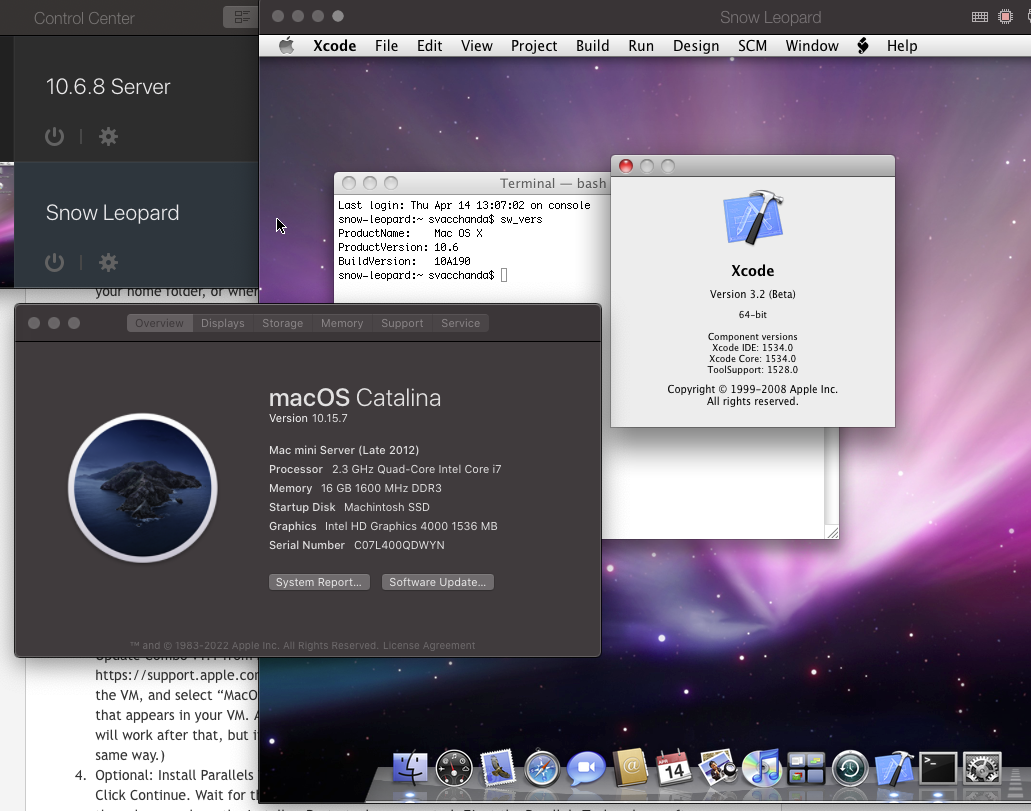Screen dimensions: 1031x811
Task: Launch Dashboard from the dock
Action: 454,768
